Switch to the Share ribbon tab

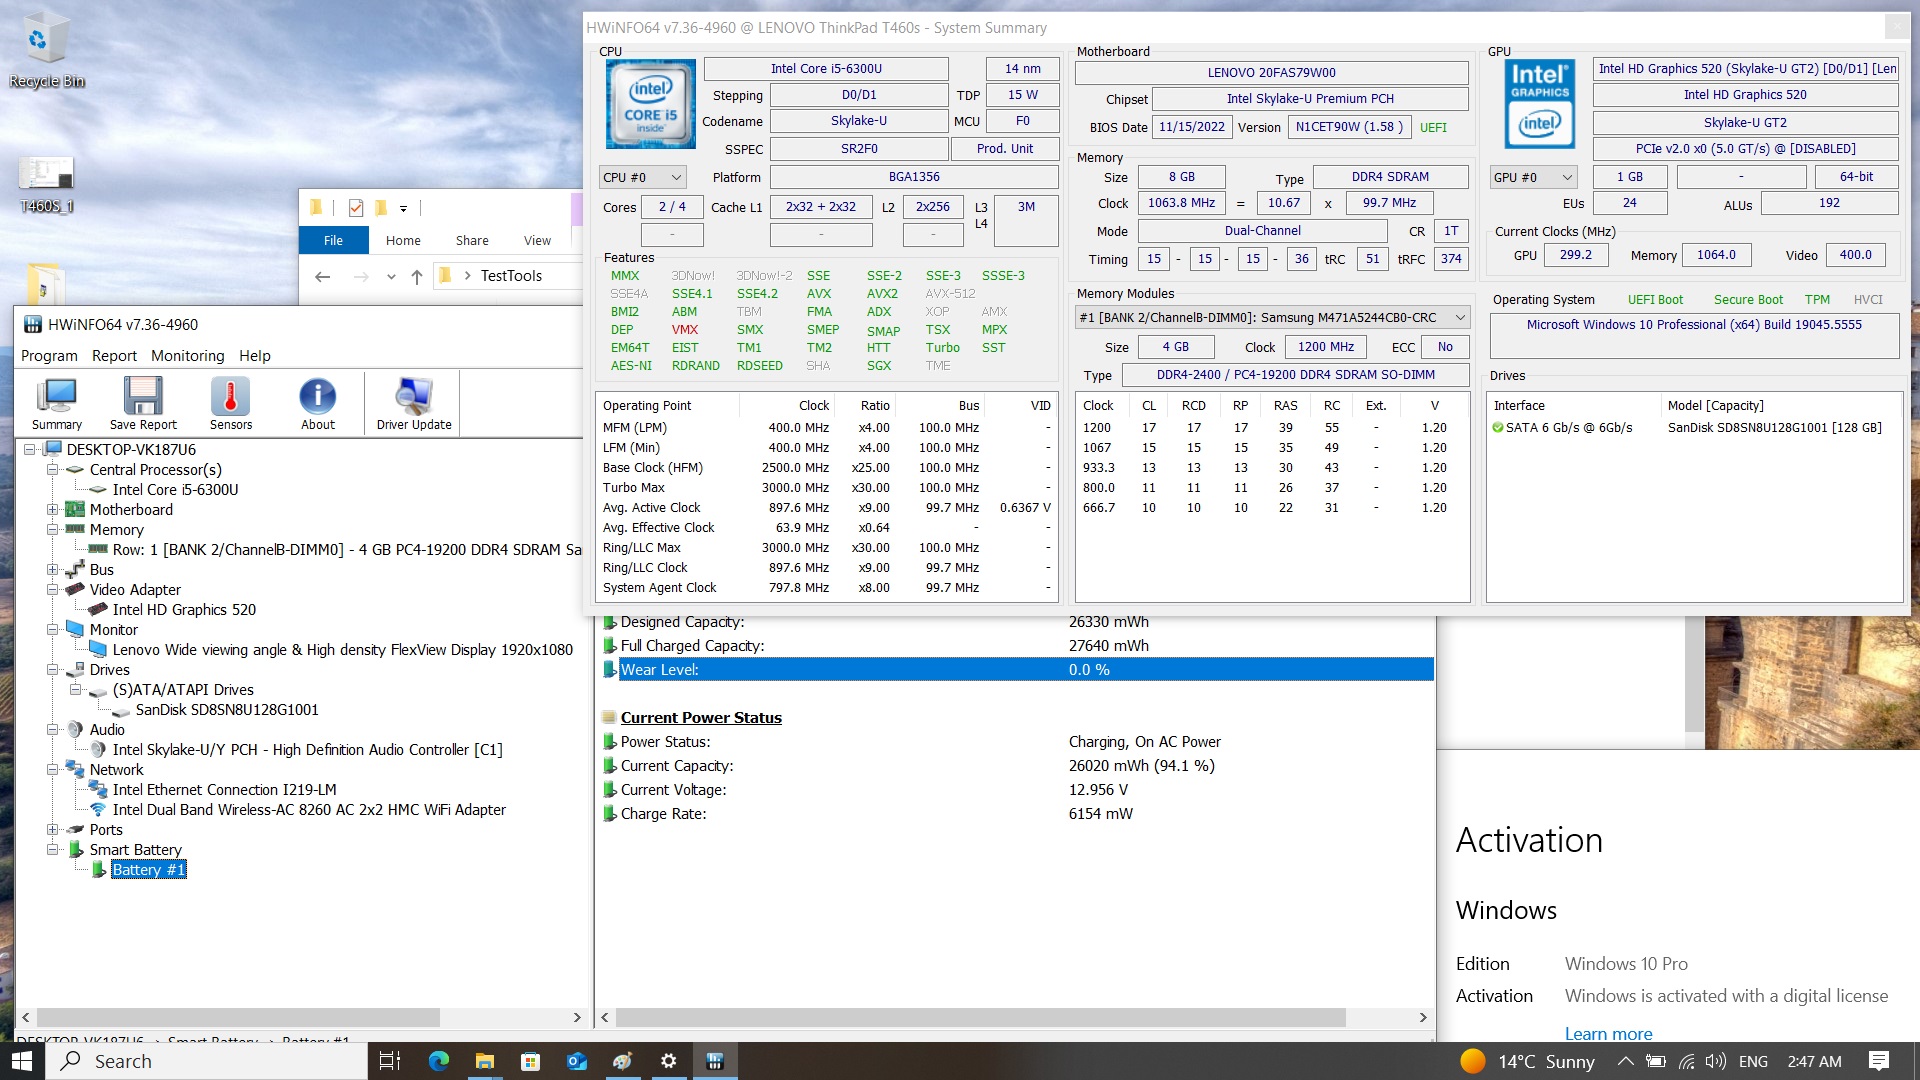click(472, 240)
